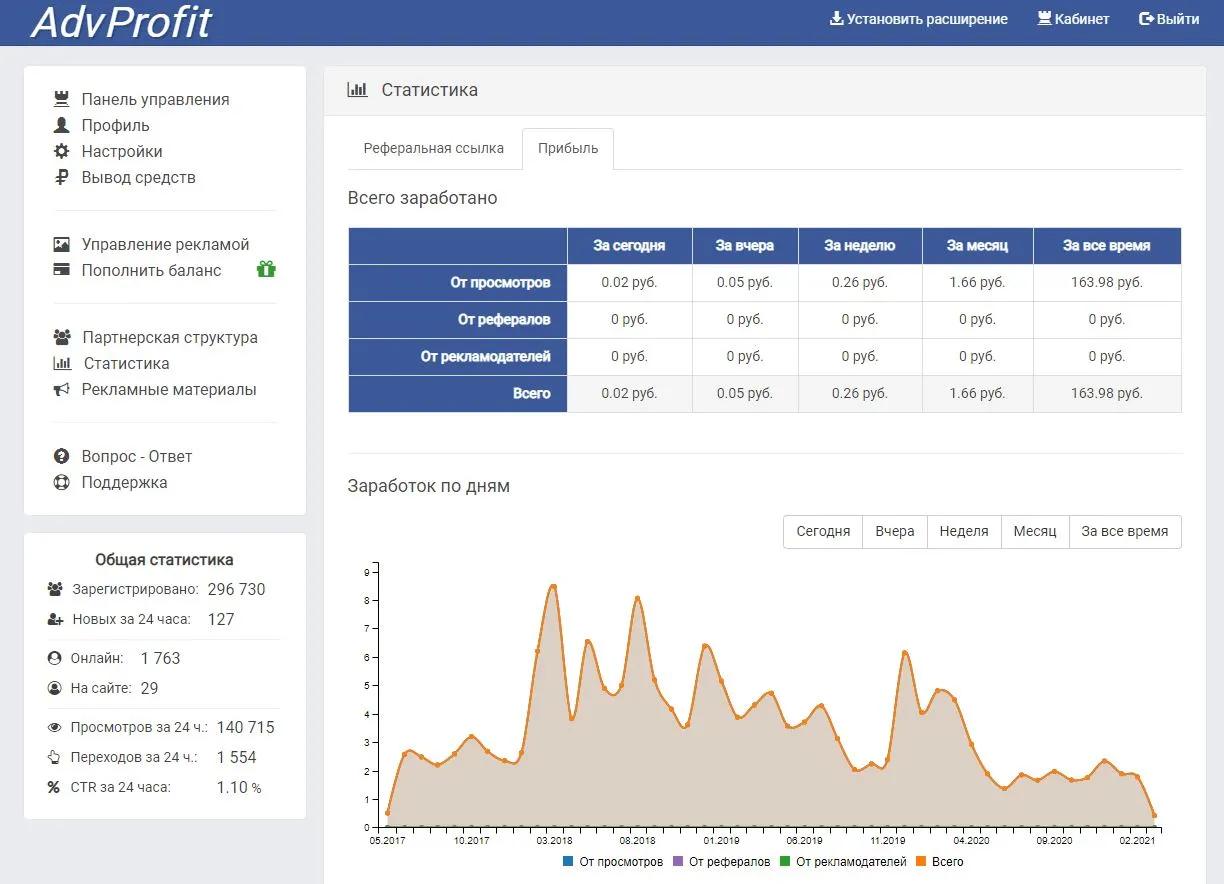Click the highest peak point at 03.2018
This screenshot has height=884, width=1224.
[x=553, y=586]
